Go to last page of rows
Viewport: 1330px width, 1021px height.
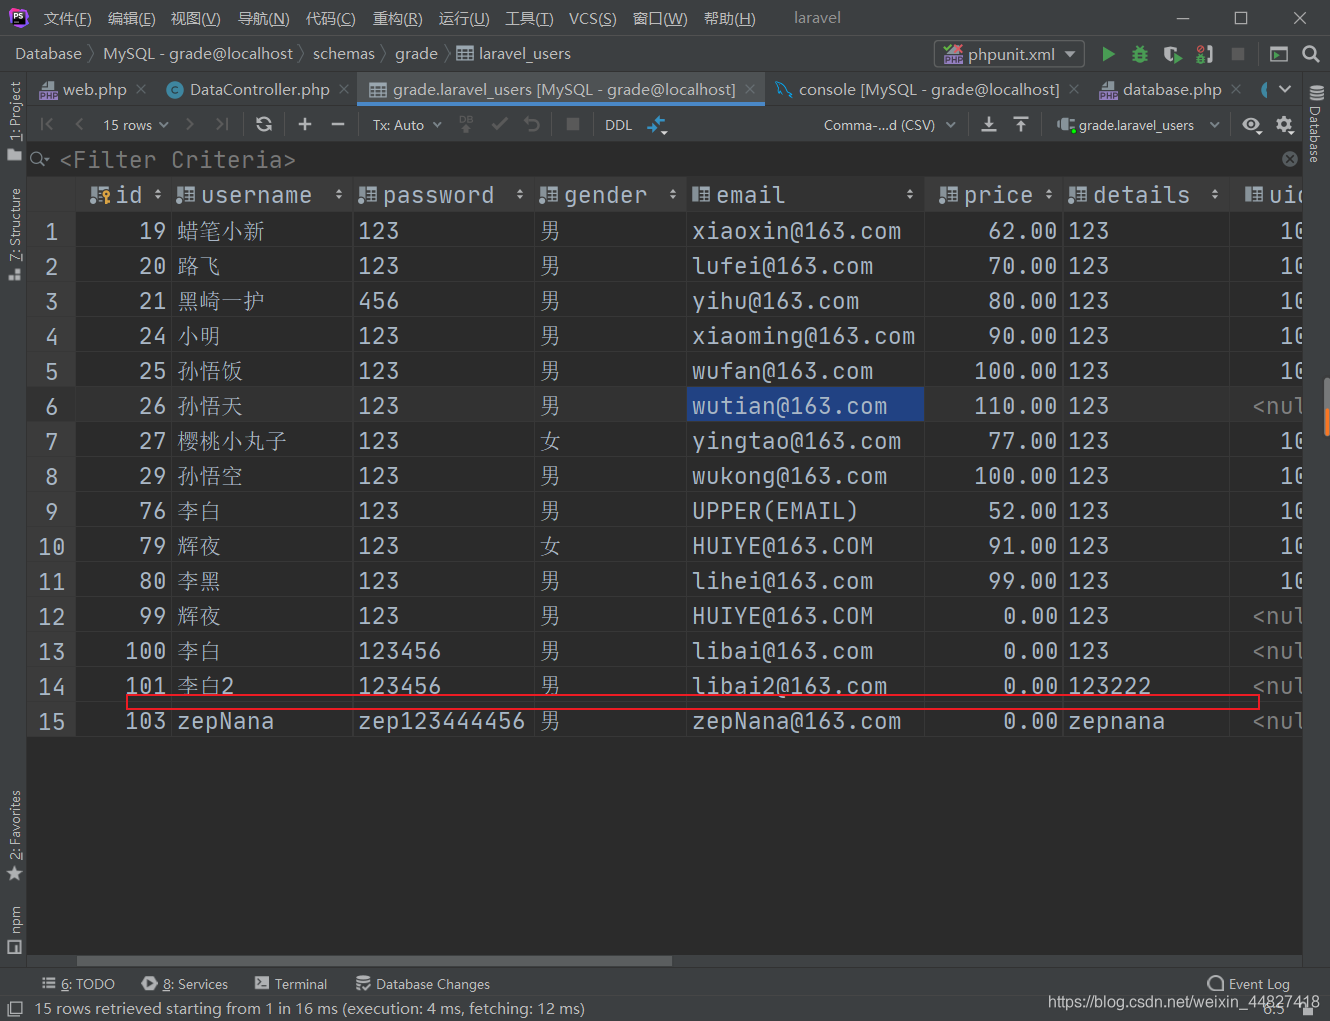[x=222, y=124]
